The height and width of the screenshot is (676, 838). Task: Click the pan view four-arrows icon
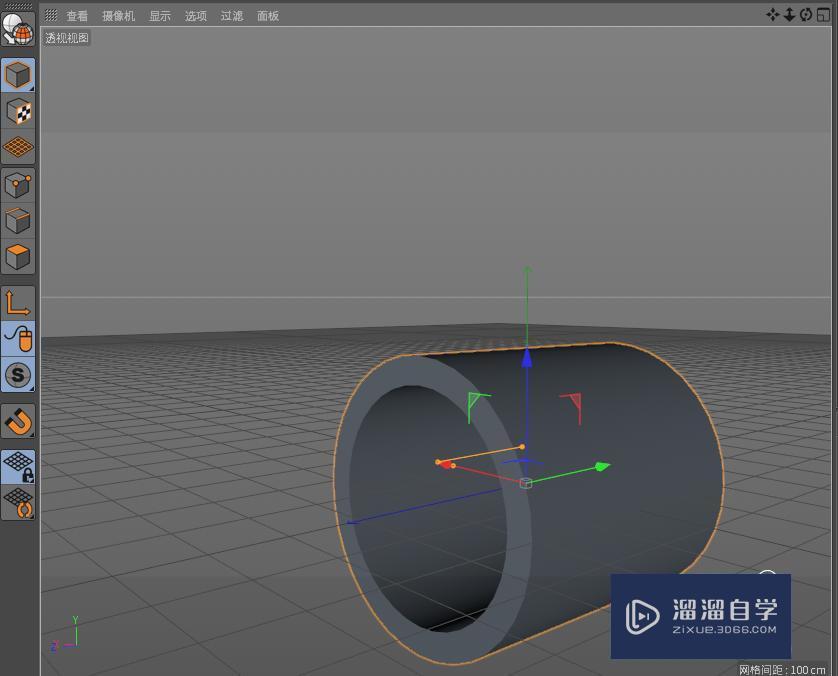tap(772, 14)
